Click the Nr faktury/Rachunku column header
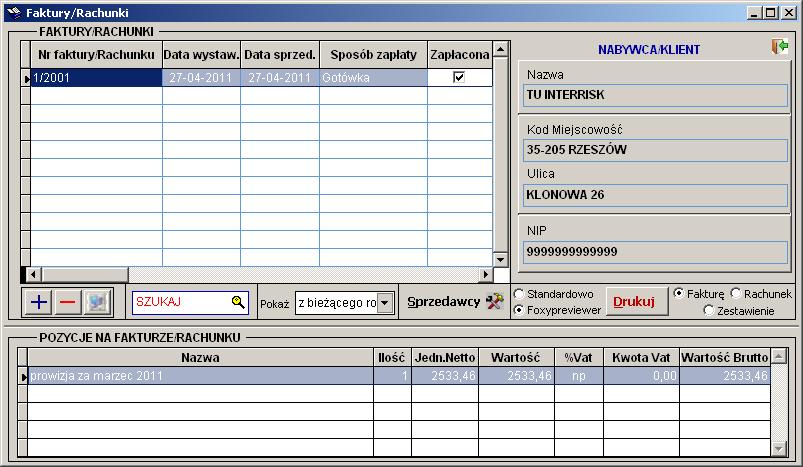Screen dimensions: 803x467 tap(96, 55)
